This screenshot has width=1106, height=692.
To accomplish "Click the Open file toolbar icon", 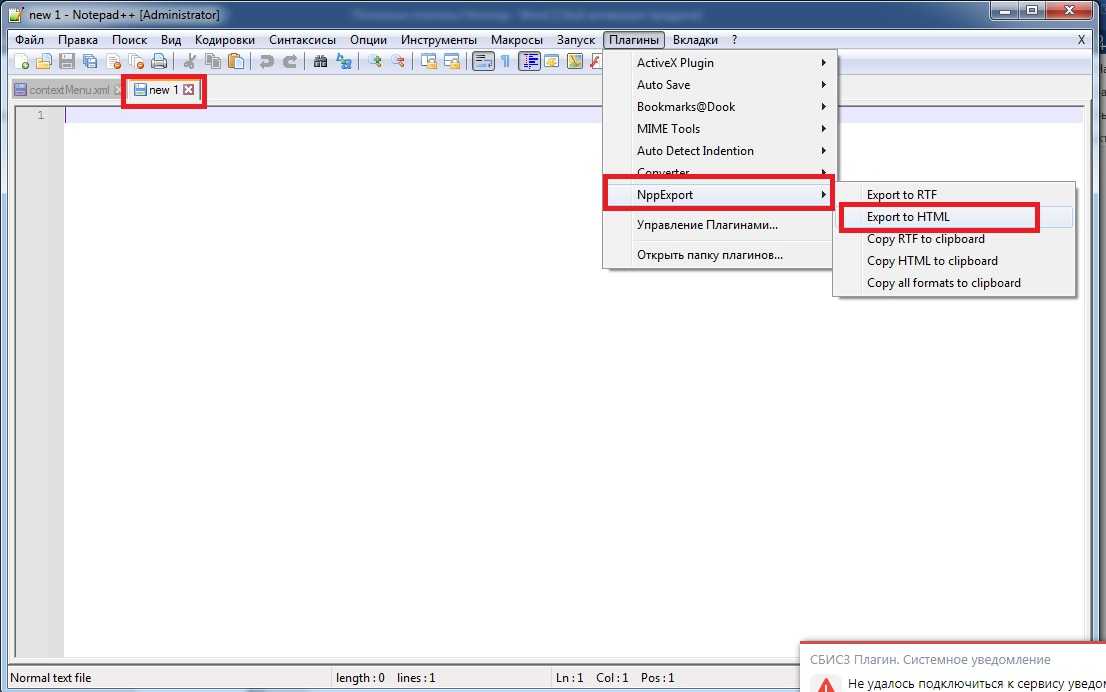I will [x=44, y=62].
